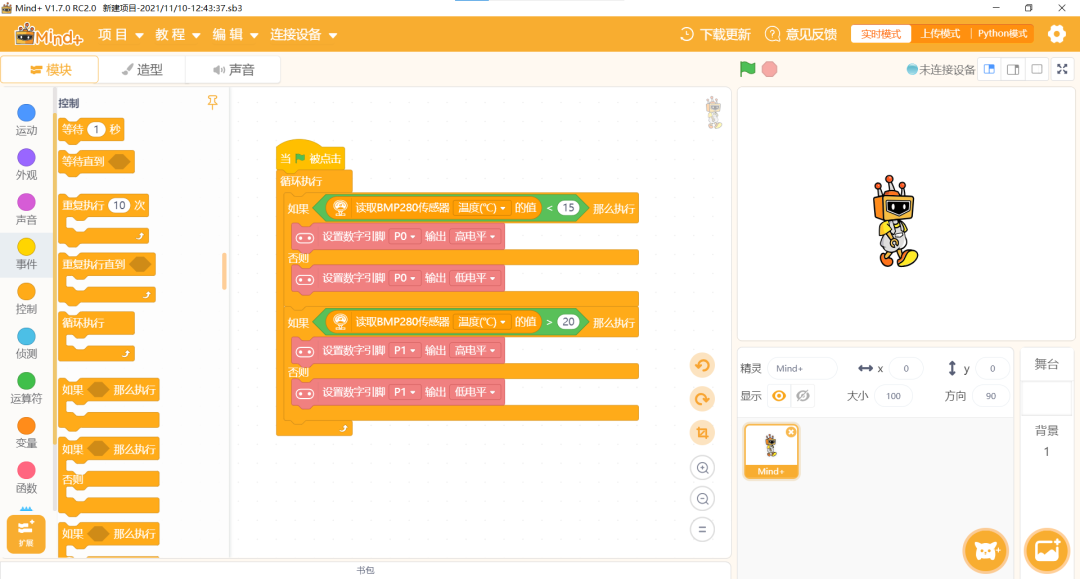The width and height of the screenshot is (1080, 579).
Task: Zoom out the script workspace
Action: click(x=702, y=498)
